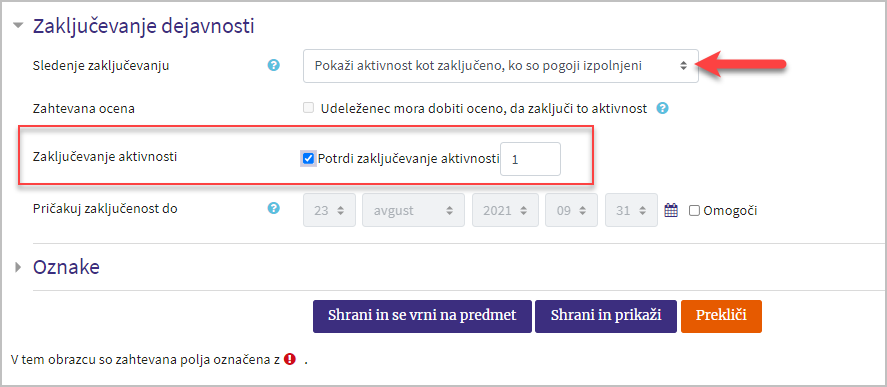This screenshot has height=387, width=887.
Task: Open help for Pričakuj zaključenost do
Action: 274,209
